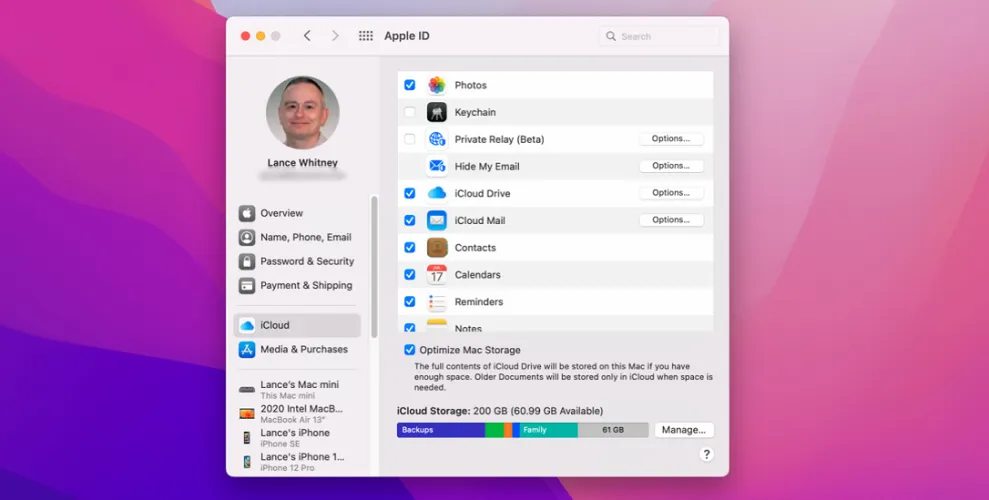Select Password & Security in sidebar

(x=306, y=261)
